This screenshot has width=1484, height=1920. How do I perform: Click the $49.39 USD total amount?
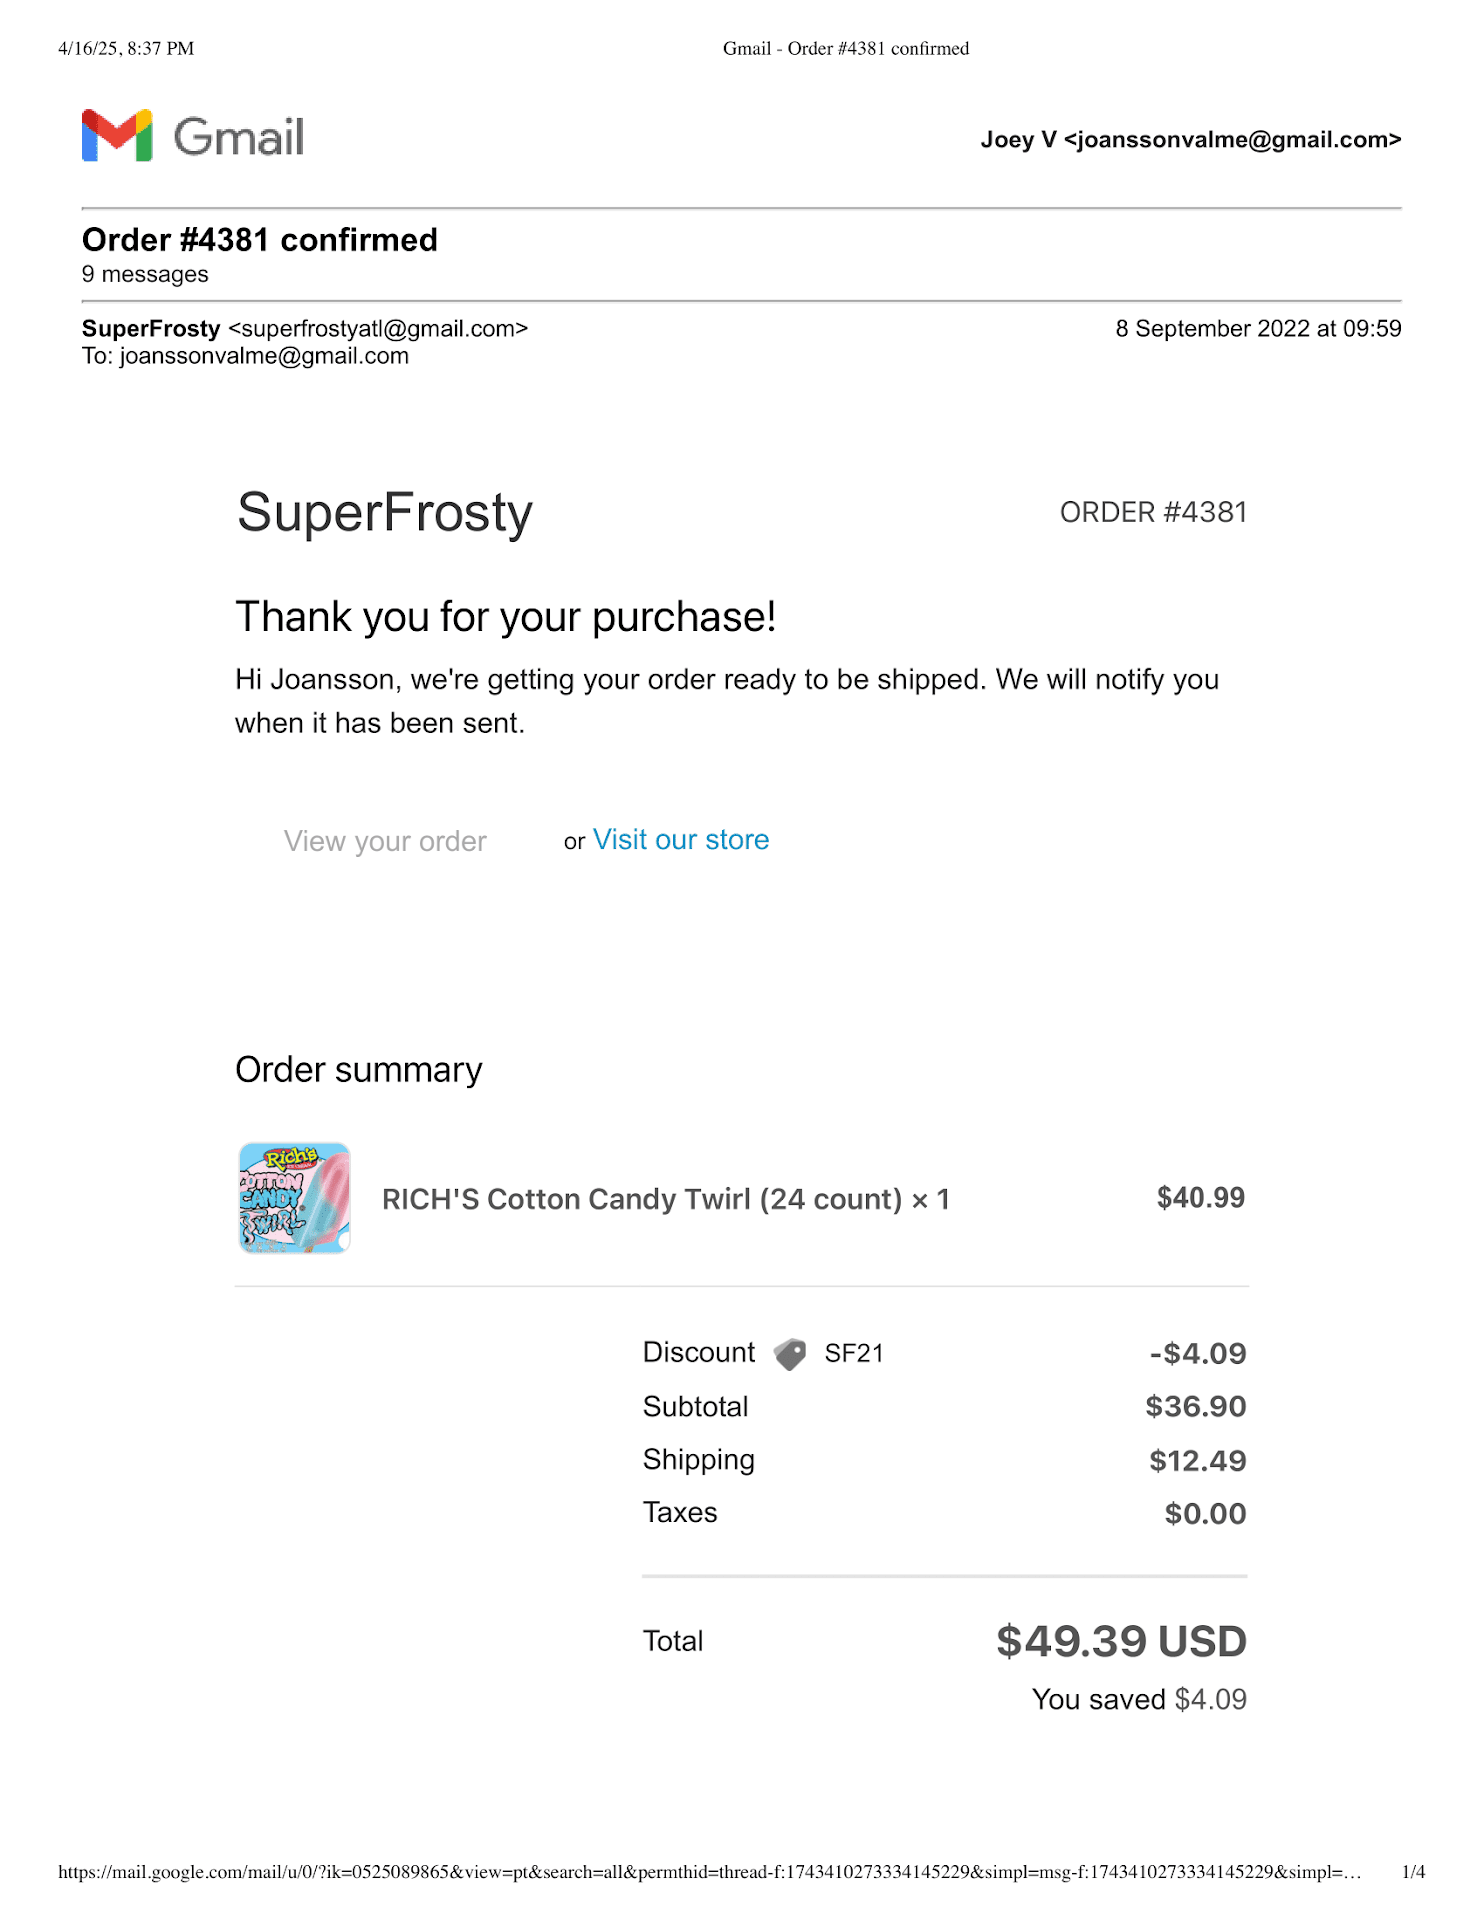pos(1121,1642)
